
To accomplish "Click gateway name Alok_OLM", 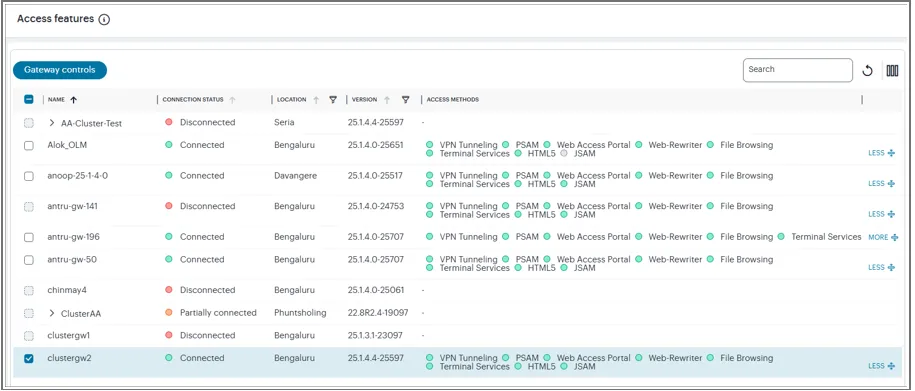I will pyautogui.click(x=67, y=145).
